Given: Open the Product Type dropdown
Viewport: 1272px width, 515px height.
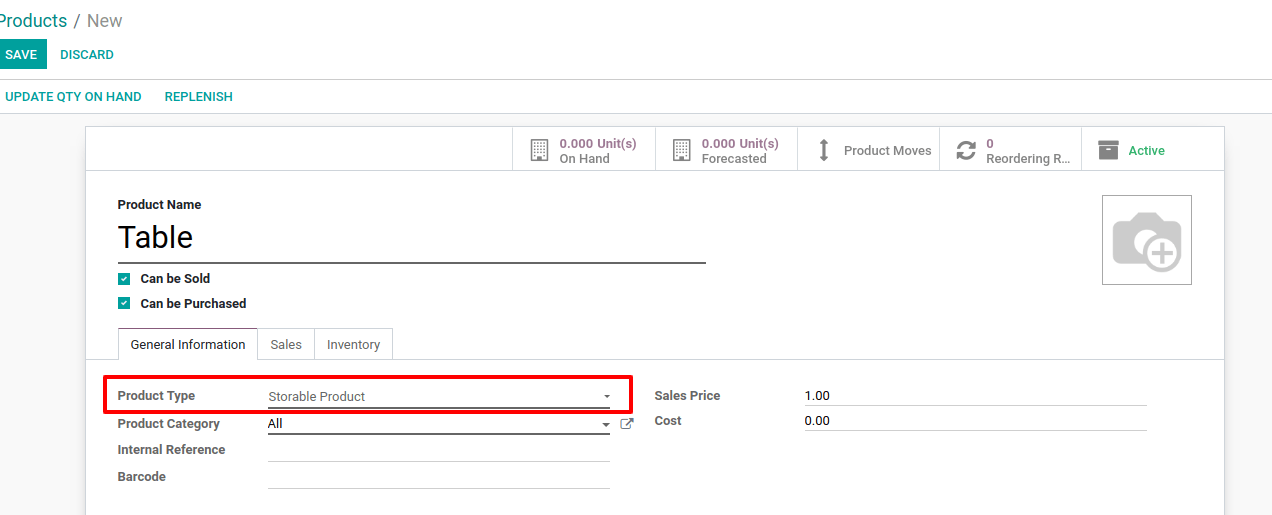Looking at the screenshot, I should 439,397.
